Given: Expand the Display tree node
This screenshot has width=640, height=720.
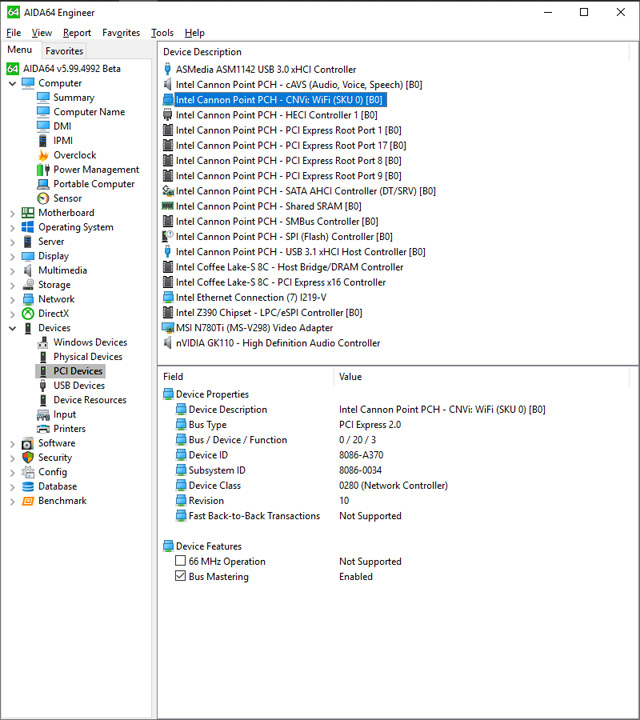Looking at the screenshot, I should coord(12,256).
